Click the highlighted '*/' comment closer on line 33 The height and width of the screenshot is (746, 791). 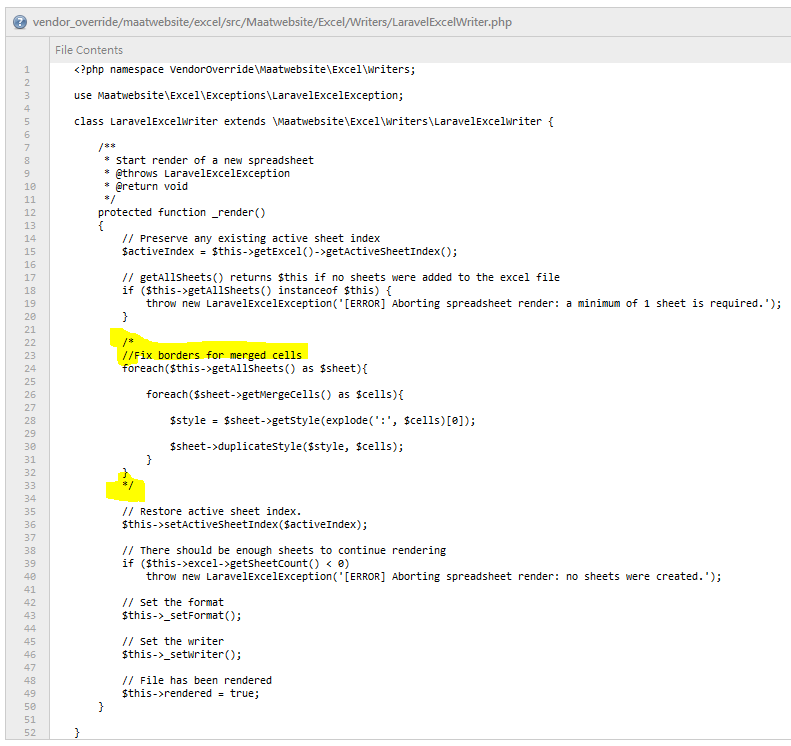pyautogui.click(x=128, y=486)
